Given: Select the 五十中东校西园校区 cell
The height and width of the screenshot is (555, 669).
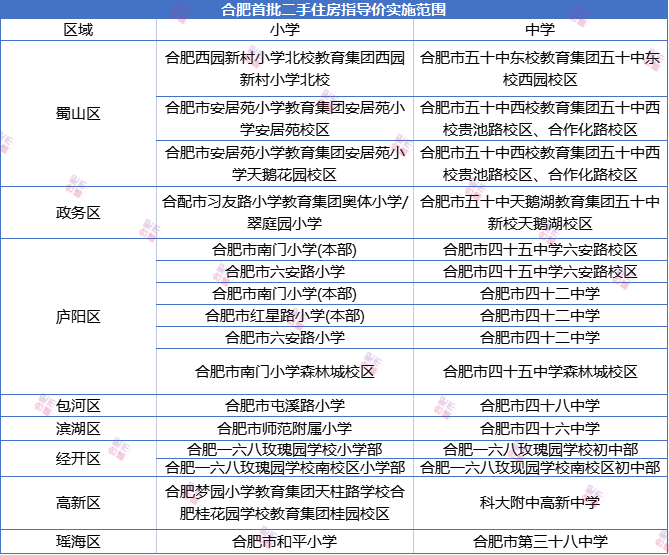Looking at the screenshot, I should click(540, 69).
